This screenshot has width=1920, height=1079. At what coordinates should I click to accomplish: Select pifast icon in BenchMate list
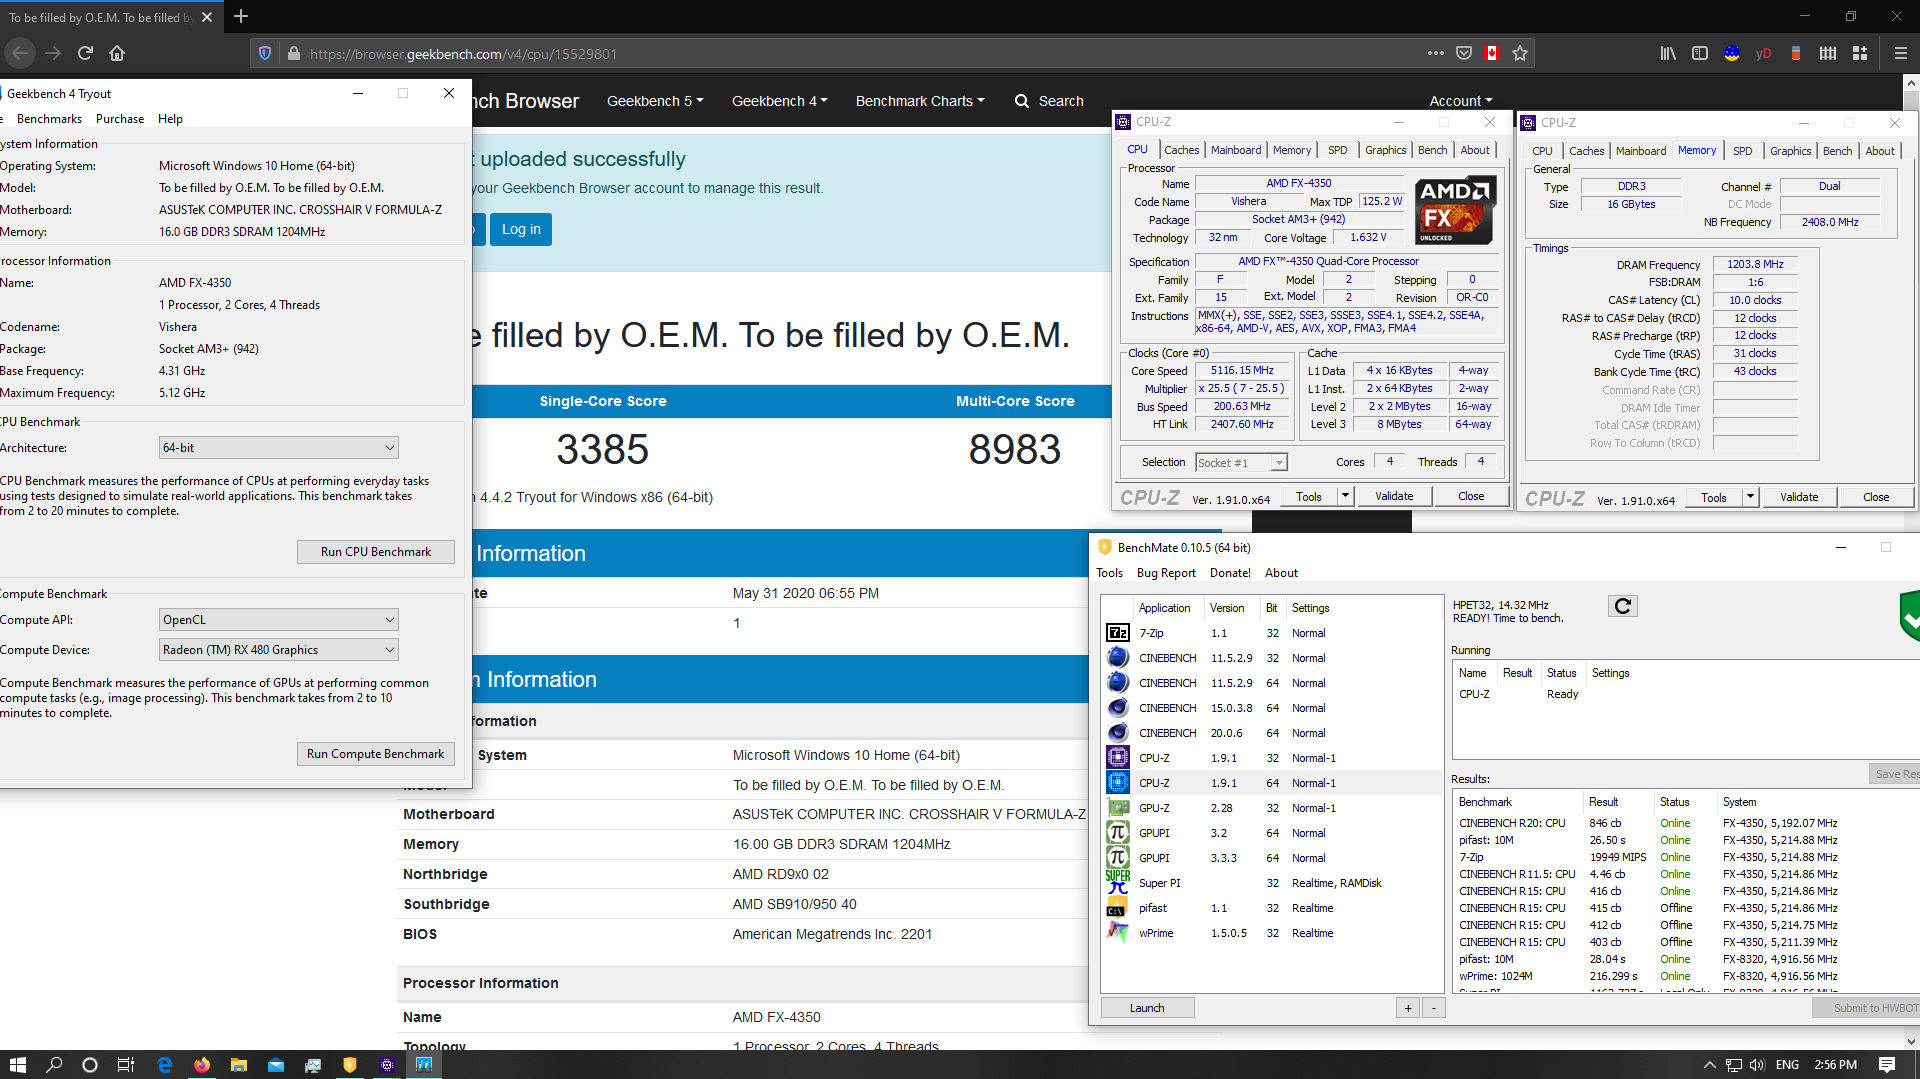tap(1117, 908)
